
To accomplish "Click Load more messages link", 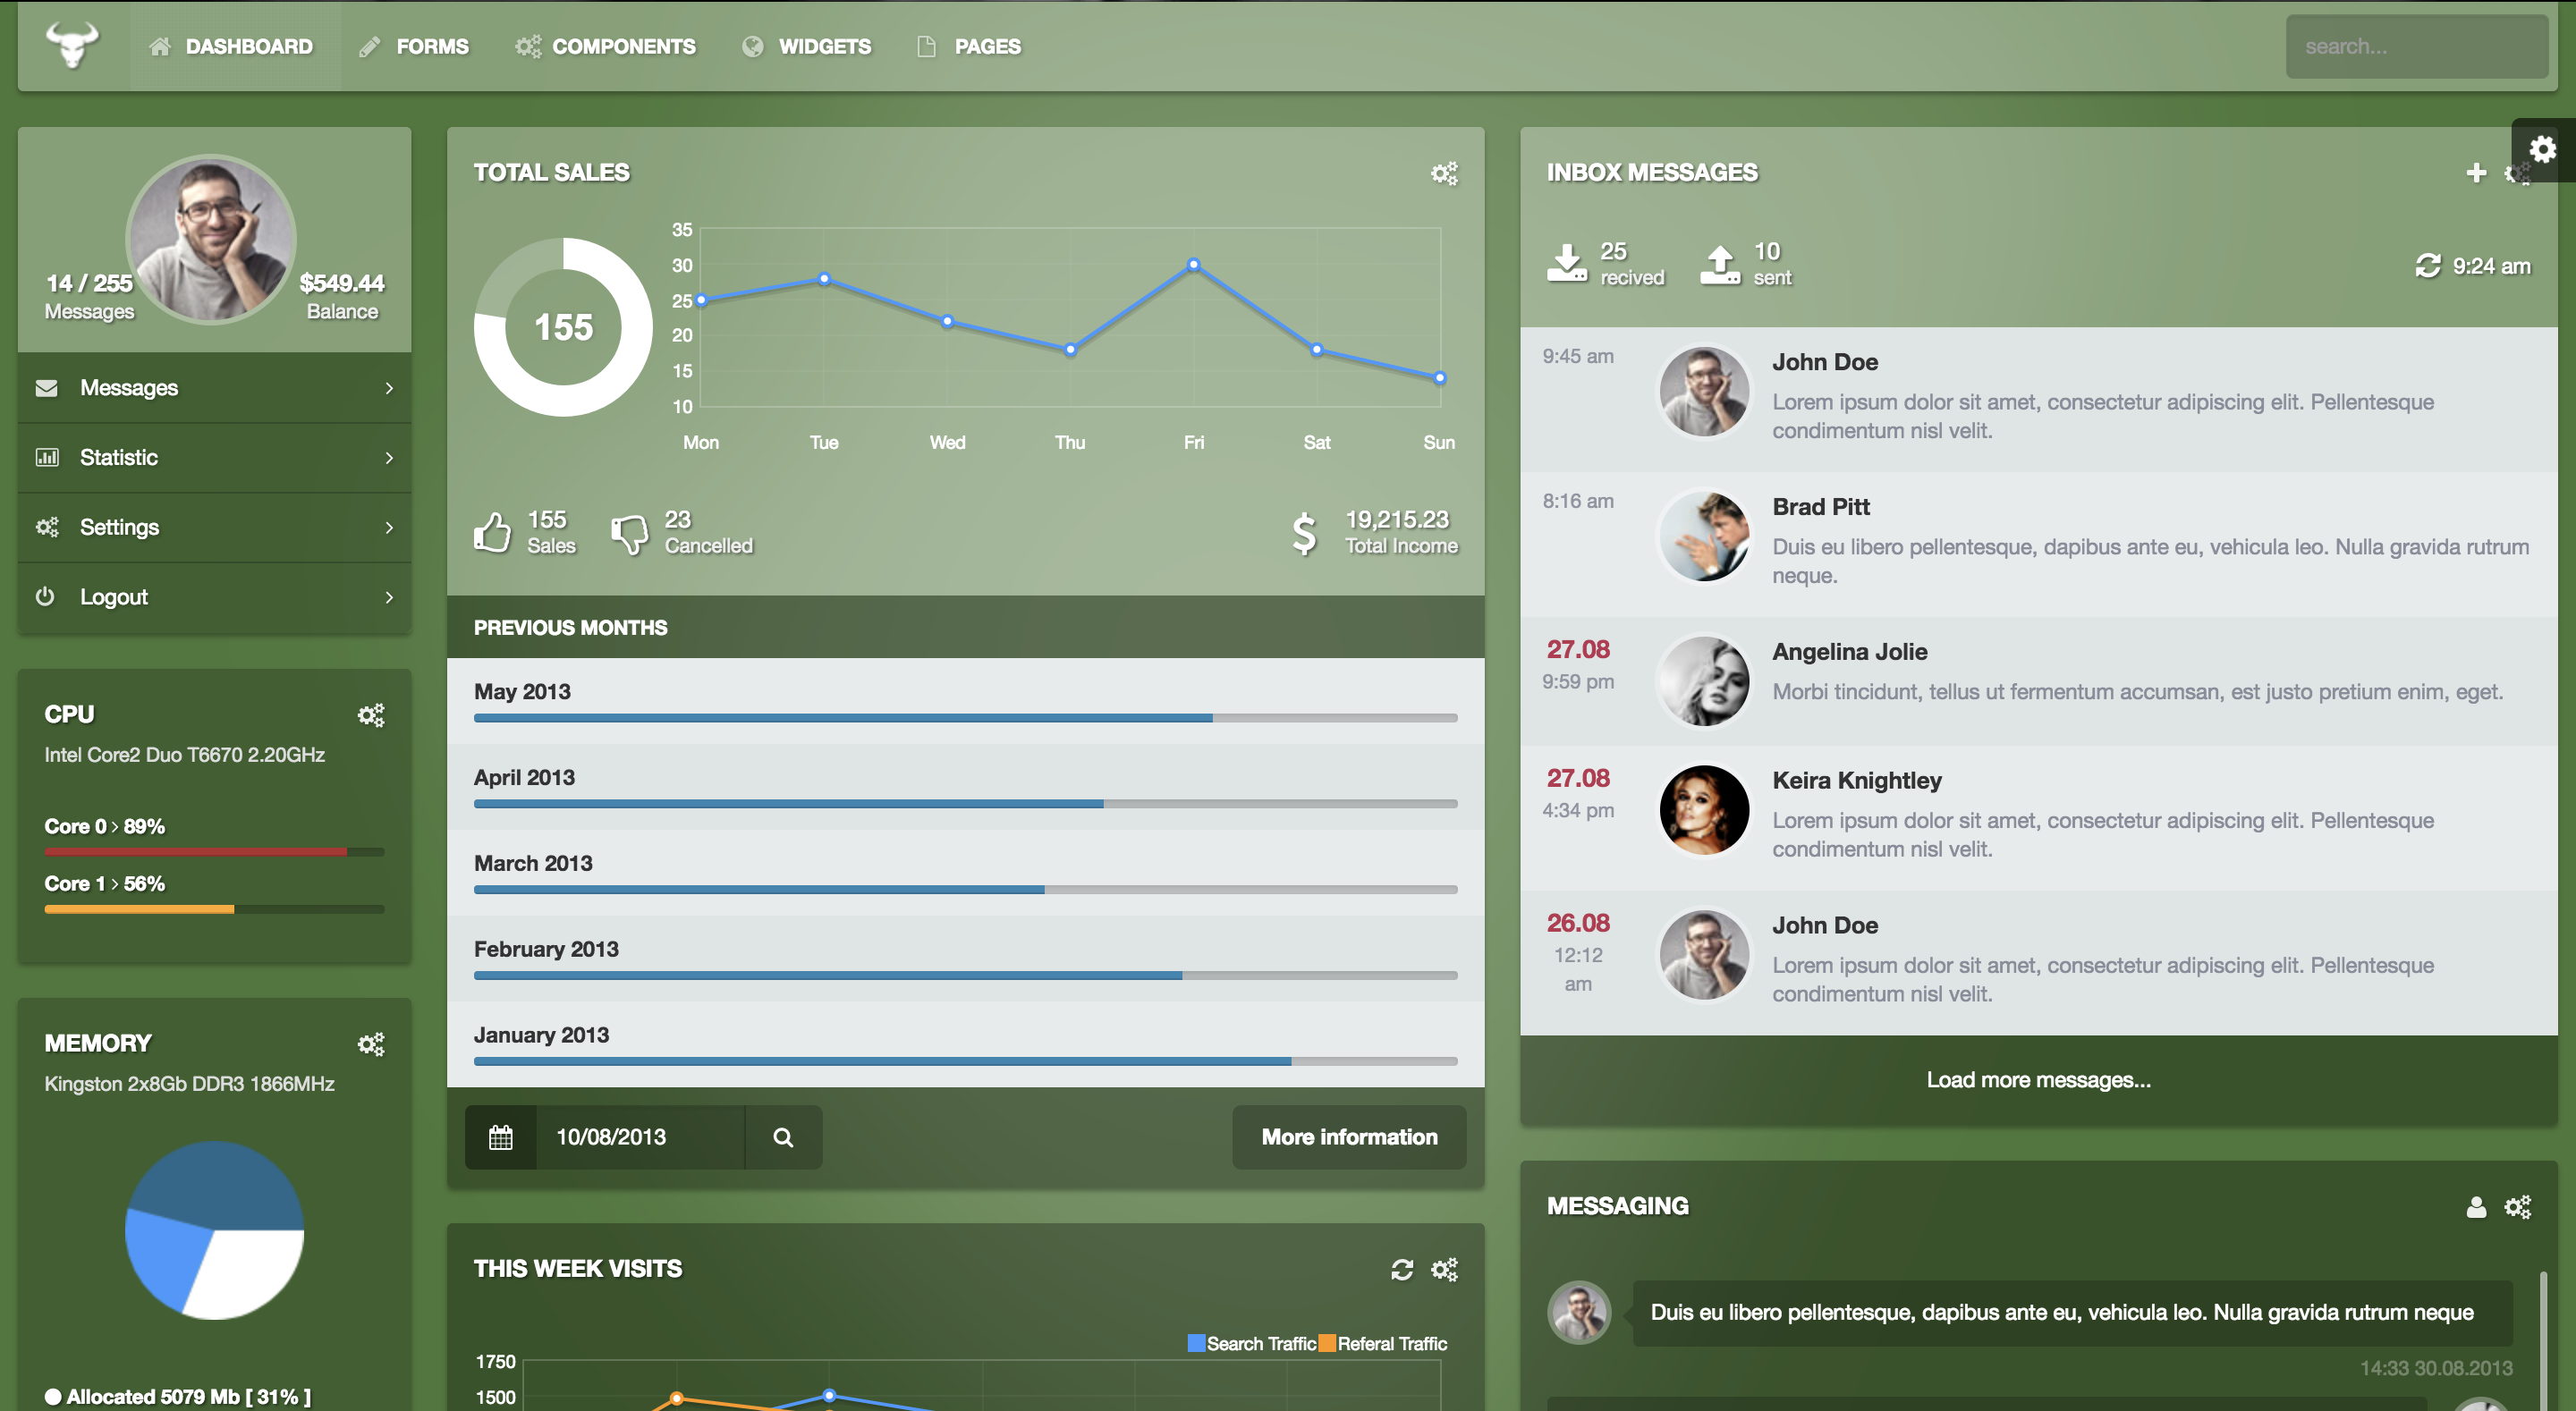I will (x=2038, y=1080).
